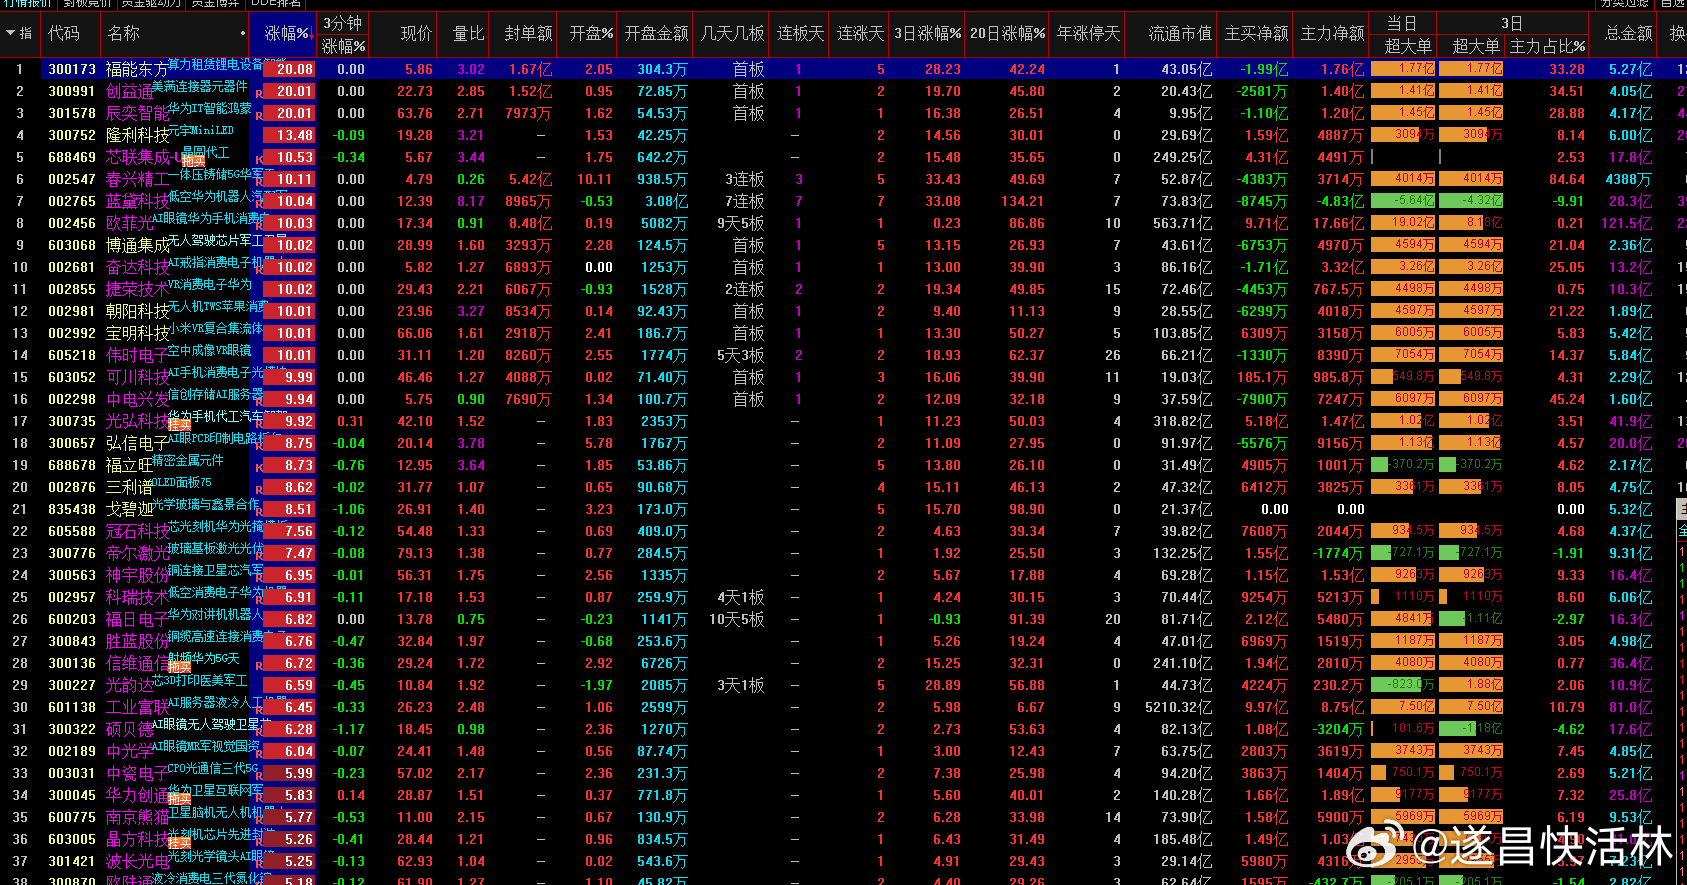1687x885 pixels.
Task: Click the 挂卖 badge on 华力创通 row
Action: coord(180,799)
